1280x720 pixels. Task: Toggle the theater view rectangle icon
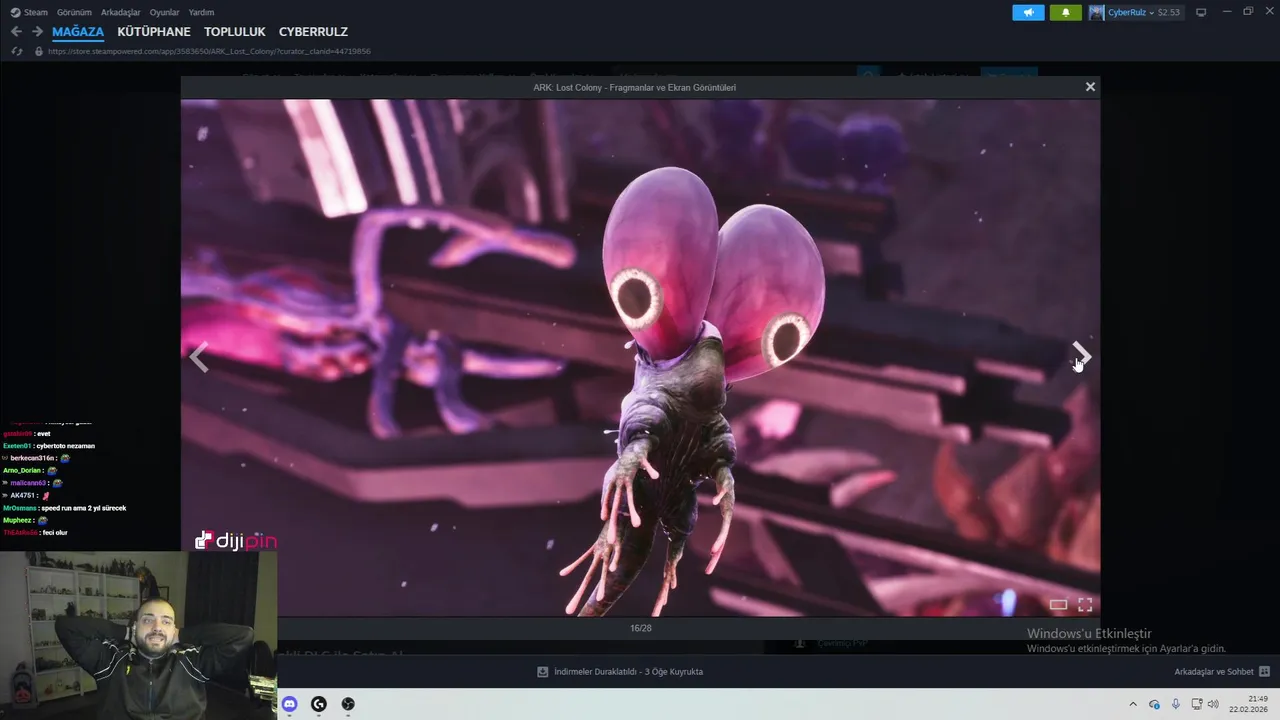[x=1058, y=604]
